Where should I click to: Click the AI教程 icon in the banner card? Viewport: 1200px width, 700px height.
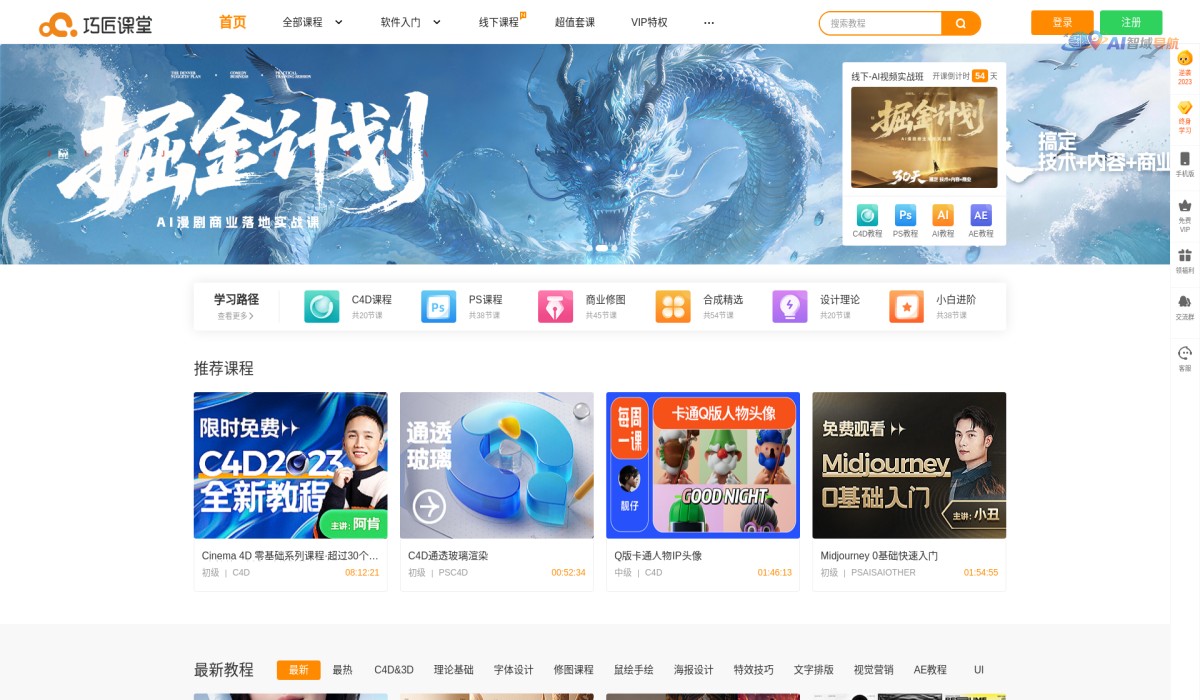click(942, 215)
